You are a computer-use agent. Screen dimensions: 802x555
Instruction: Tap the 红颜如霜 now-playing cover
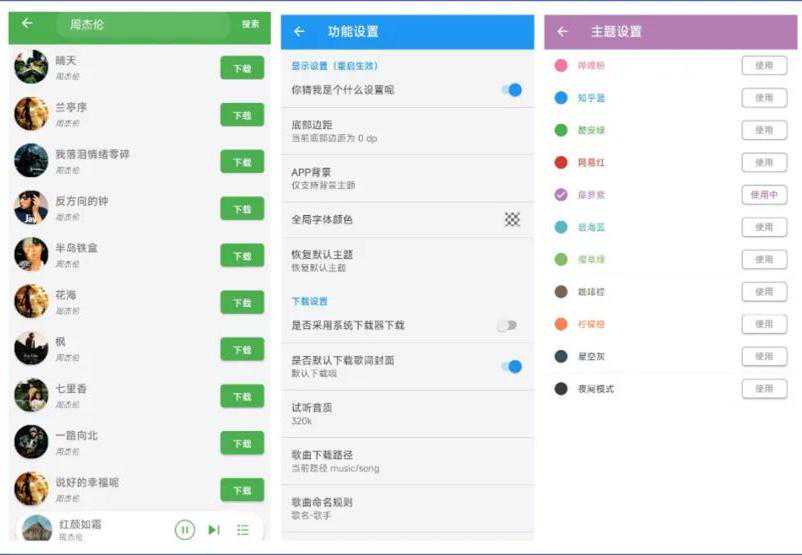tap(37, 529)
